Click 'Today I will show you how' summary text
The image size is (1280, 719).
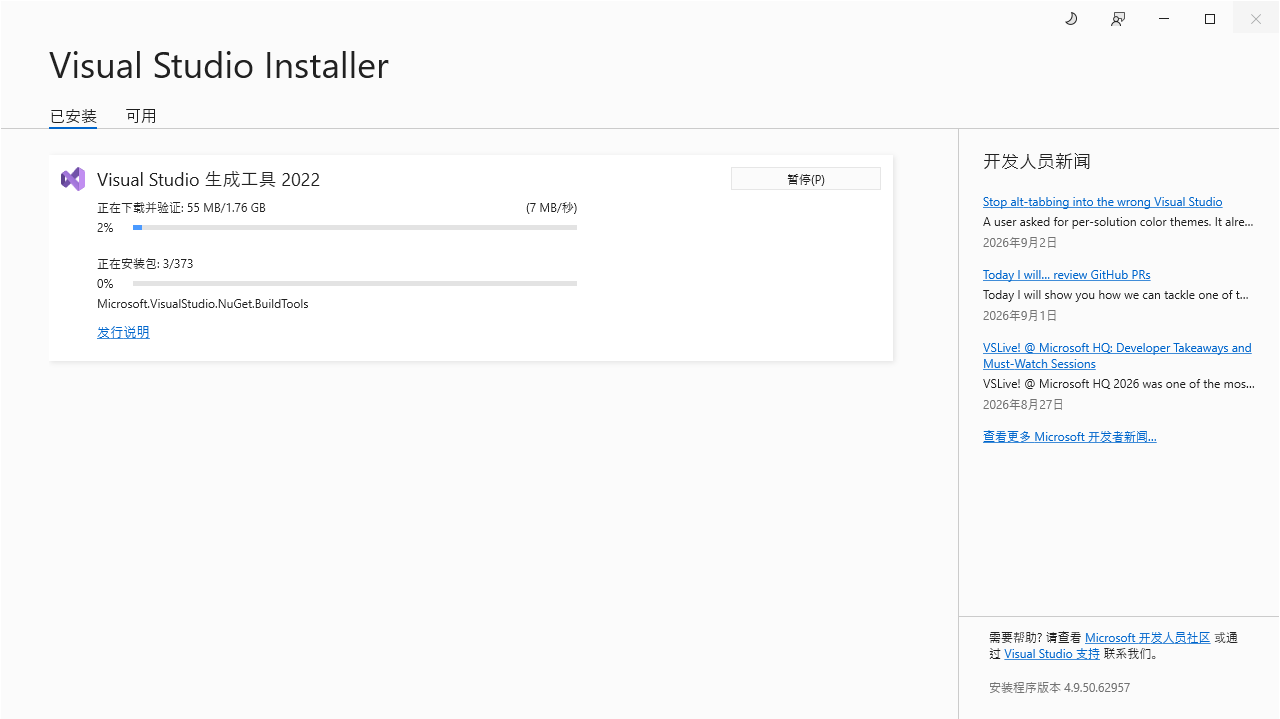click(x=1116, y=295)
